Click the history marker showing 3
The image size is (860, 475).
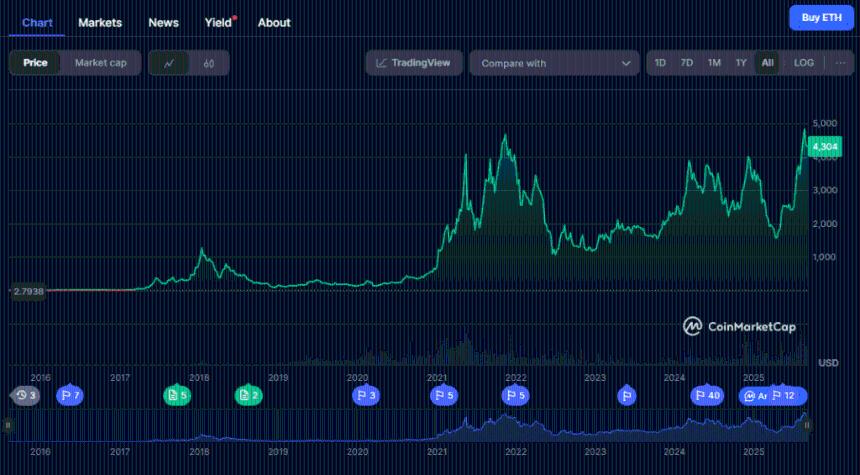tap(25, 396)
